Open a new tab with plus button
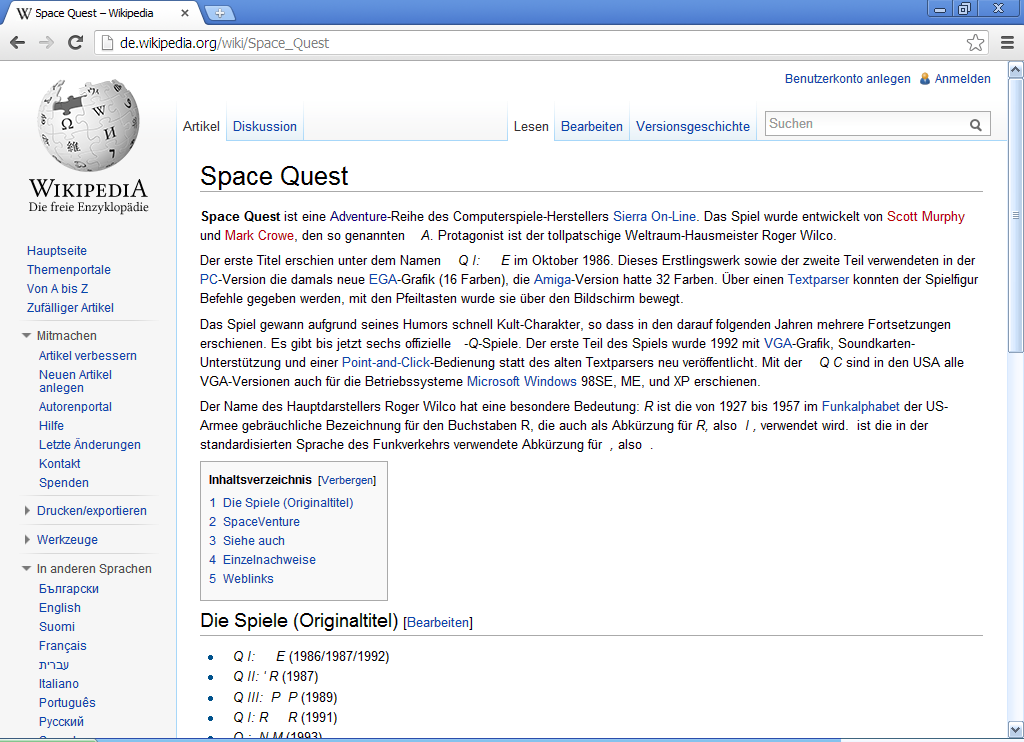This screenshot has height=742, width=1024. pyautogui.click(x=219, y=12)
